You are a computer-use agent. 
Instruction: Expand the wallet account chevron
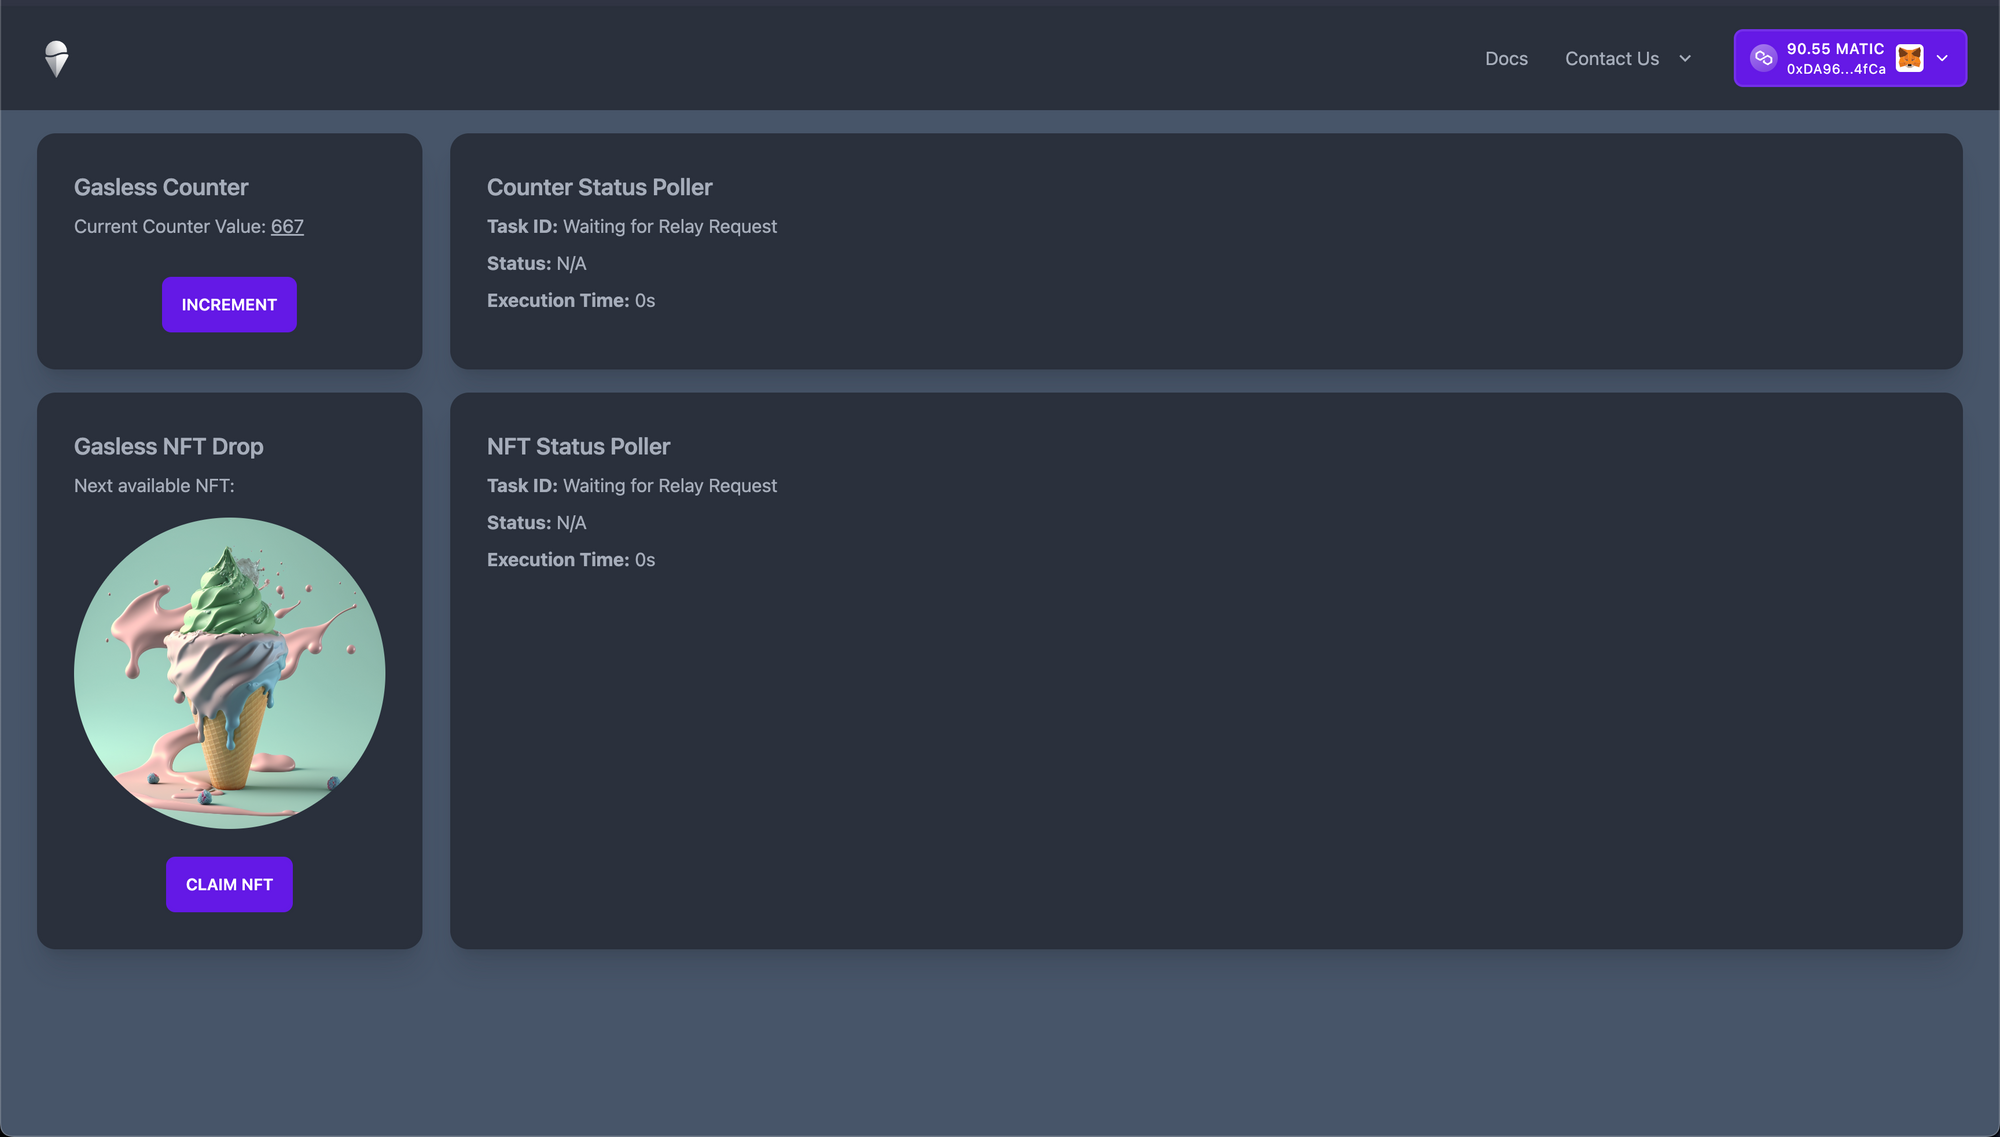(x=1942, y=58)
